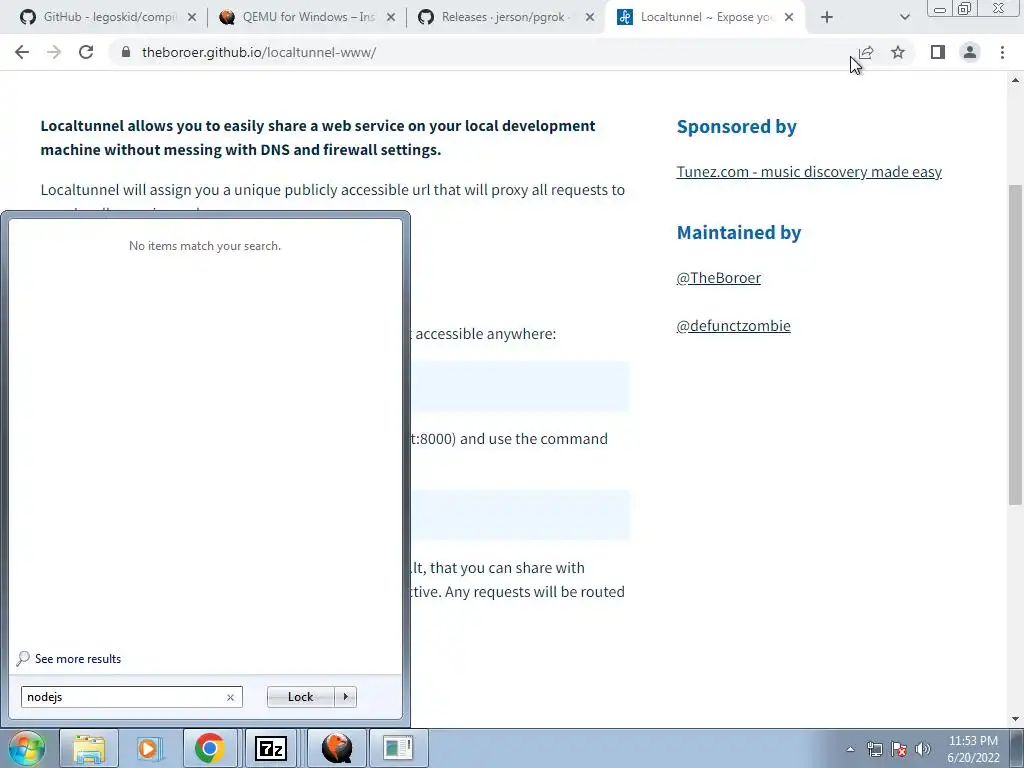Reload the Localtunnel page
The width and height of the screenshot is (1024, 768).
[86, 52]
